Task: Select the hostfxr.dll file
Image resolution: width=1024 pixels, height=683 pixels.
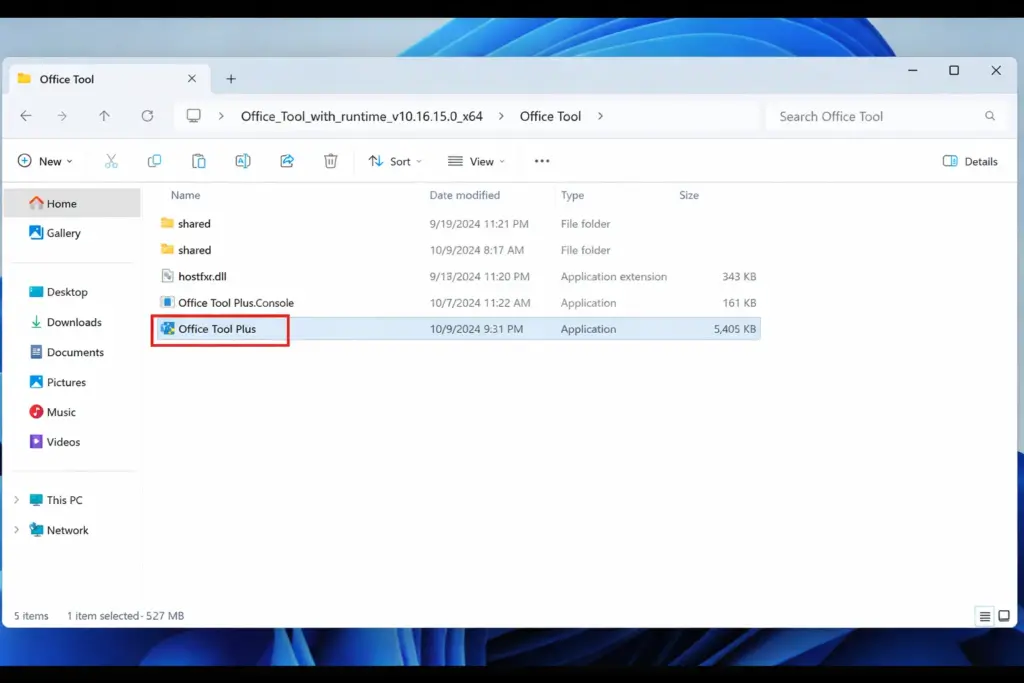Action: pyautogui.click(x=200, y=276)
